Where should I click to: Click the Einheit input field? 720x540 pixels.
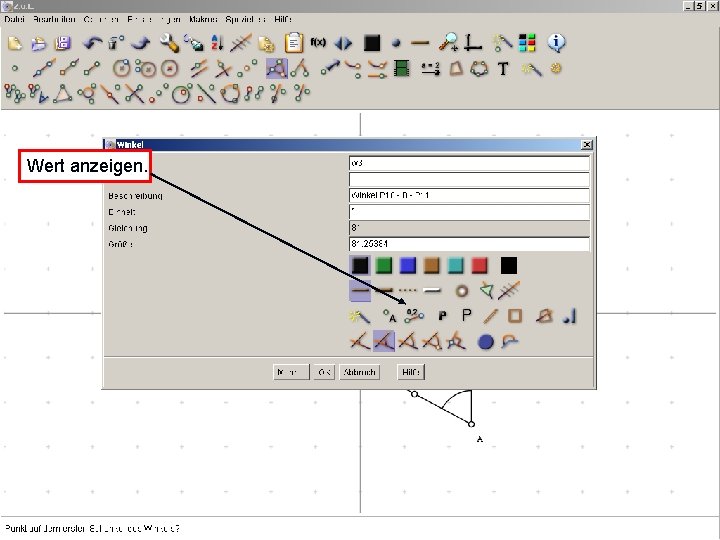click(469, 212)
